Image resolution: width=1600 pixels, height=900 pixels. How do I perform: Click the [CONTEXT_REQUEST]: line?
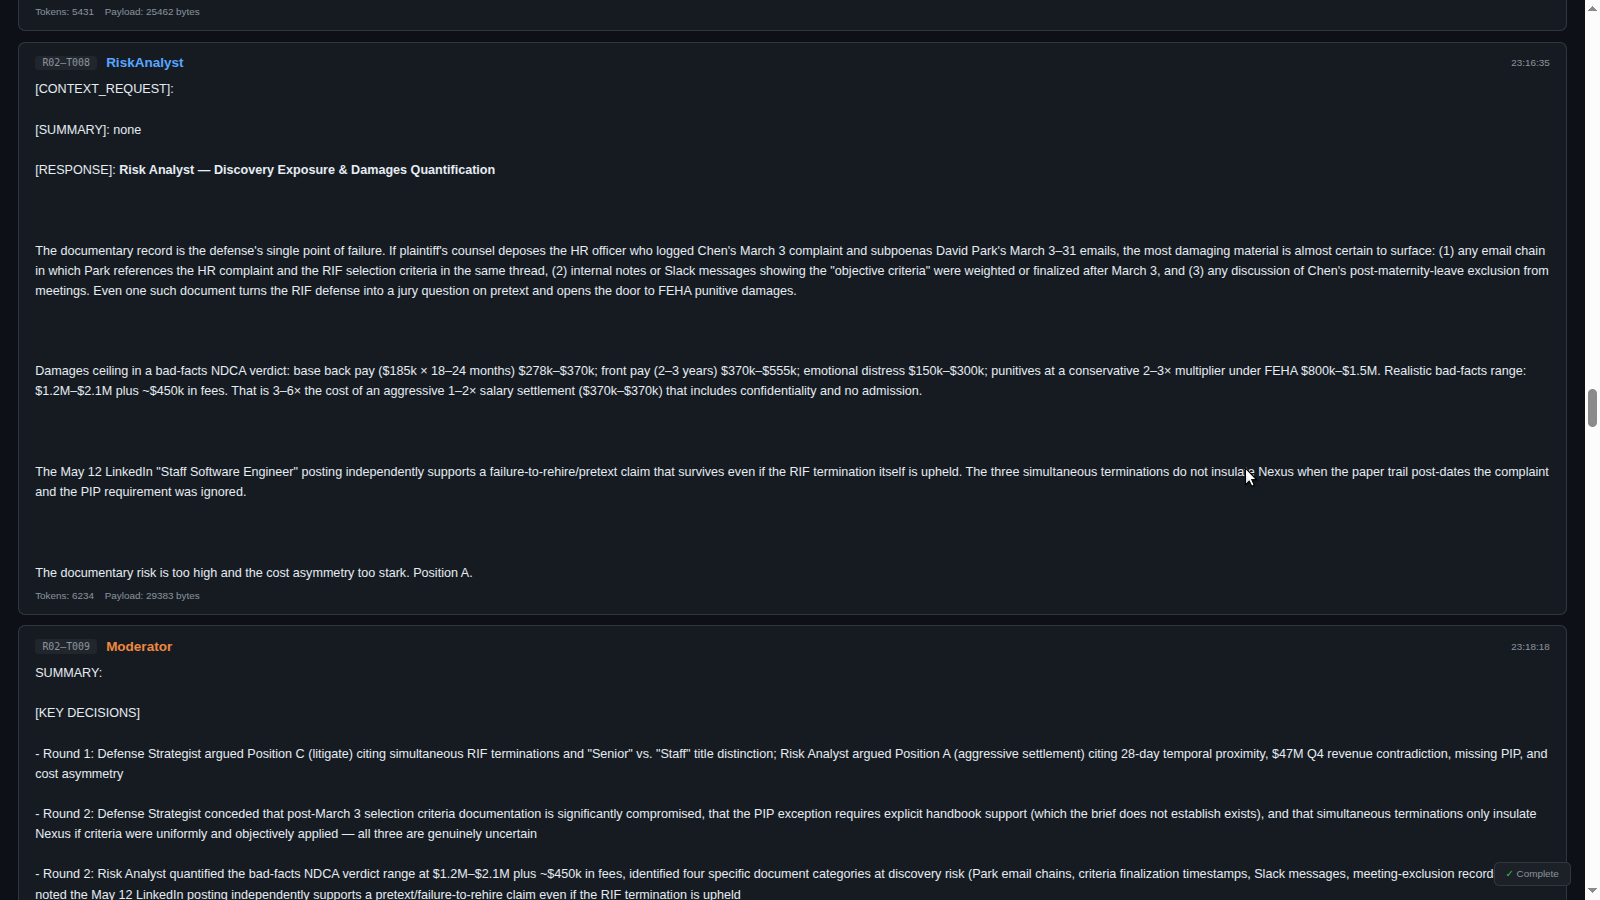click(104, 89)
